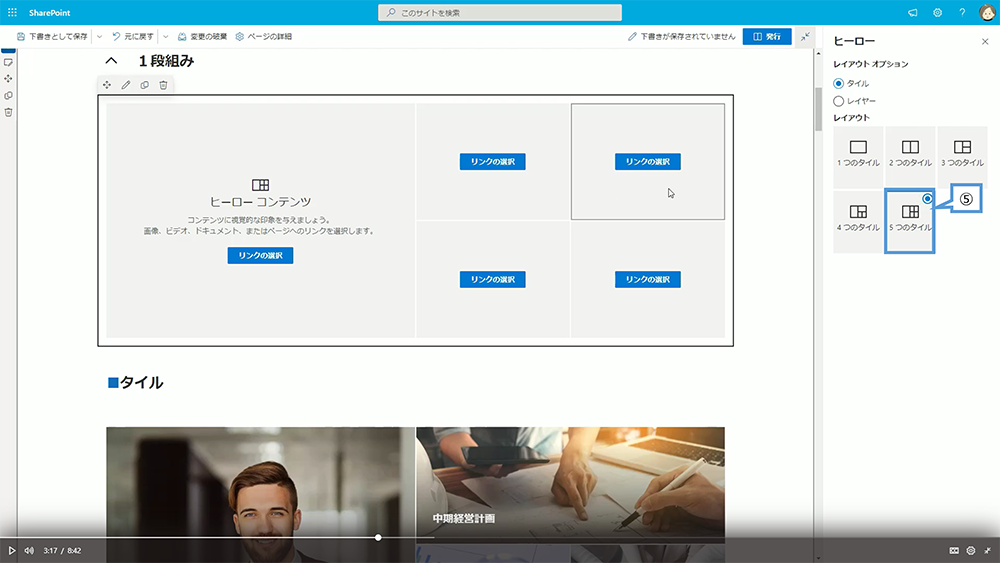Screen dimensions: 1000x563
Task: Click the delete section trash icon in left rail
Action: (8, 112)
